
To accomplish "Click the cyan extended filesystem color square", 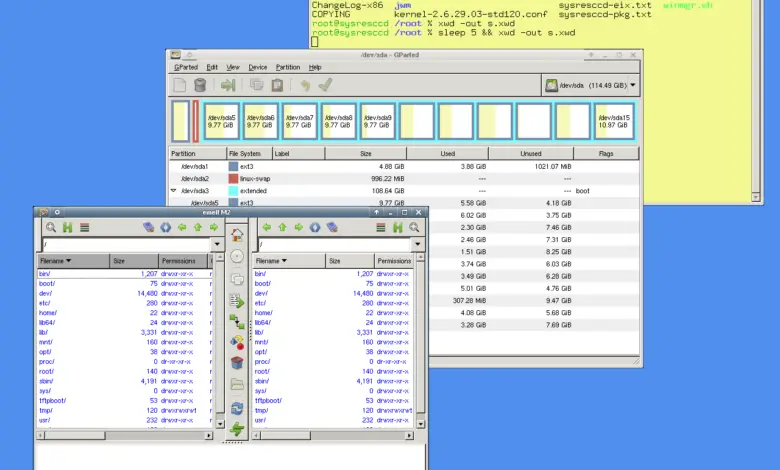I will pyautogui.click(x=233, y=190).
